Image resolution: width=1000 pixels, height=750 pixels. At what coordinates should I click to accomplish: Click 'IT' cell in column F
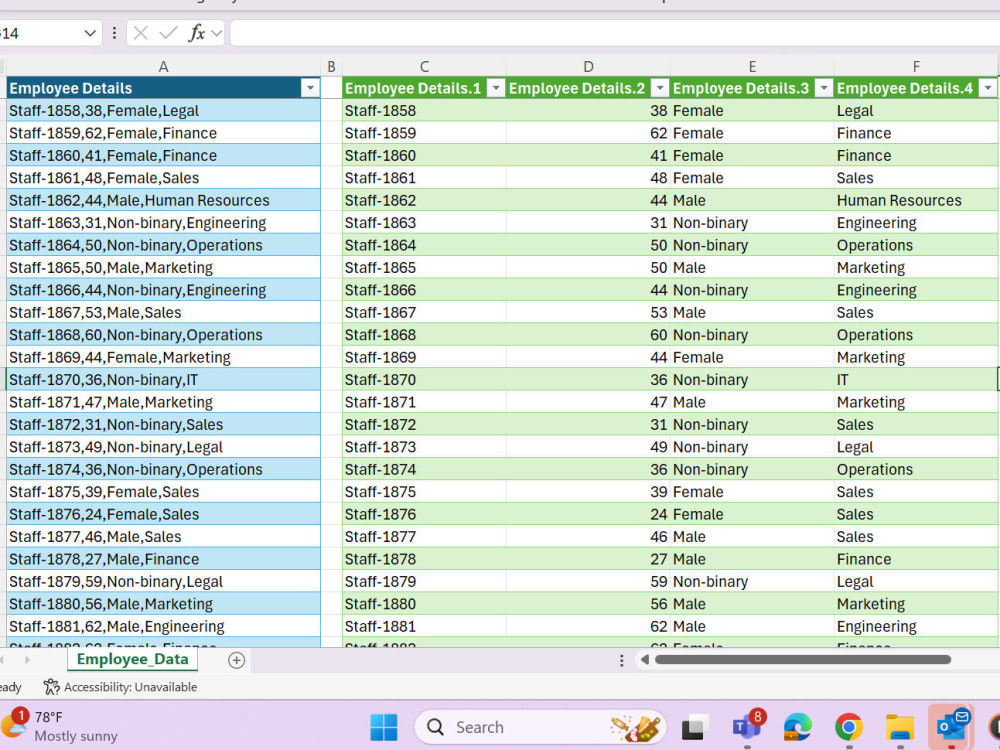coord(916,379)
